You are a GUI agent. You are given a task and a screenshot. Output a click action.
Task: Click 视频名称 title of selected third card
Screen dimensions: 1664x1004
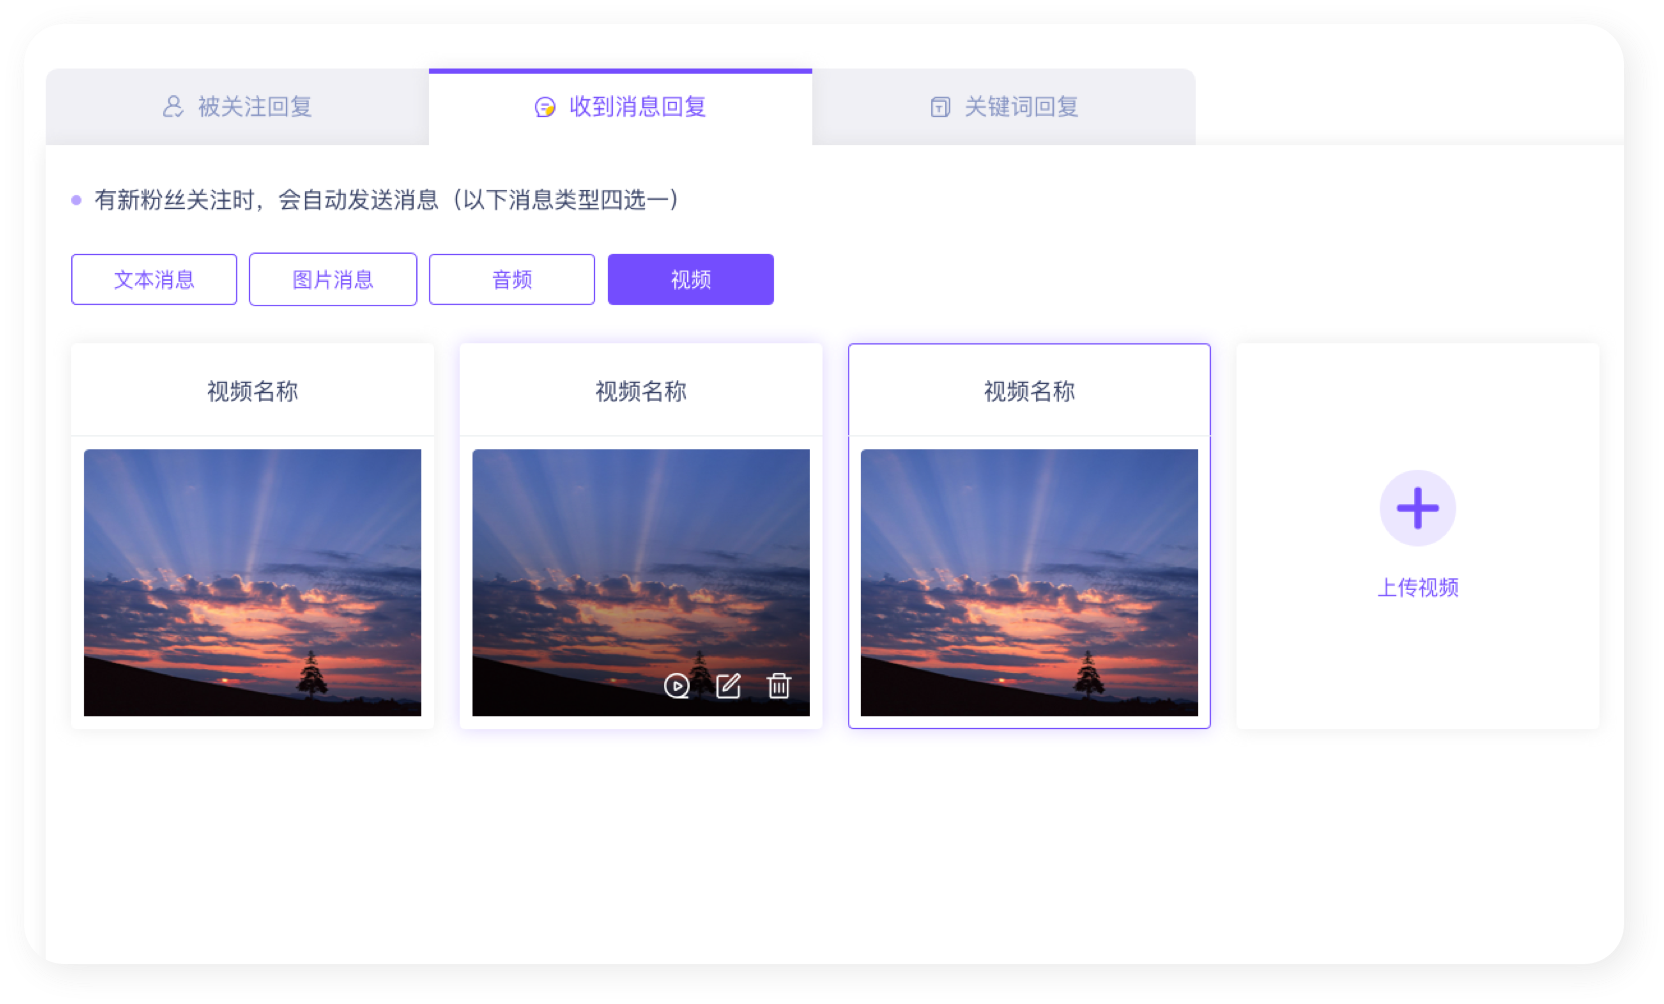pos(1029,391)
